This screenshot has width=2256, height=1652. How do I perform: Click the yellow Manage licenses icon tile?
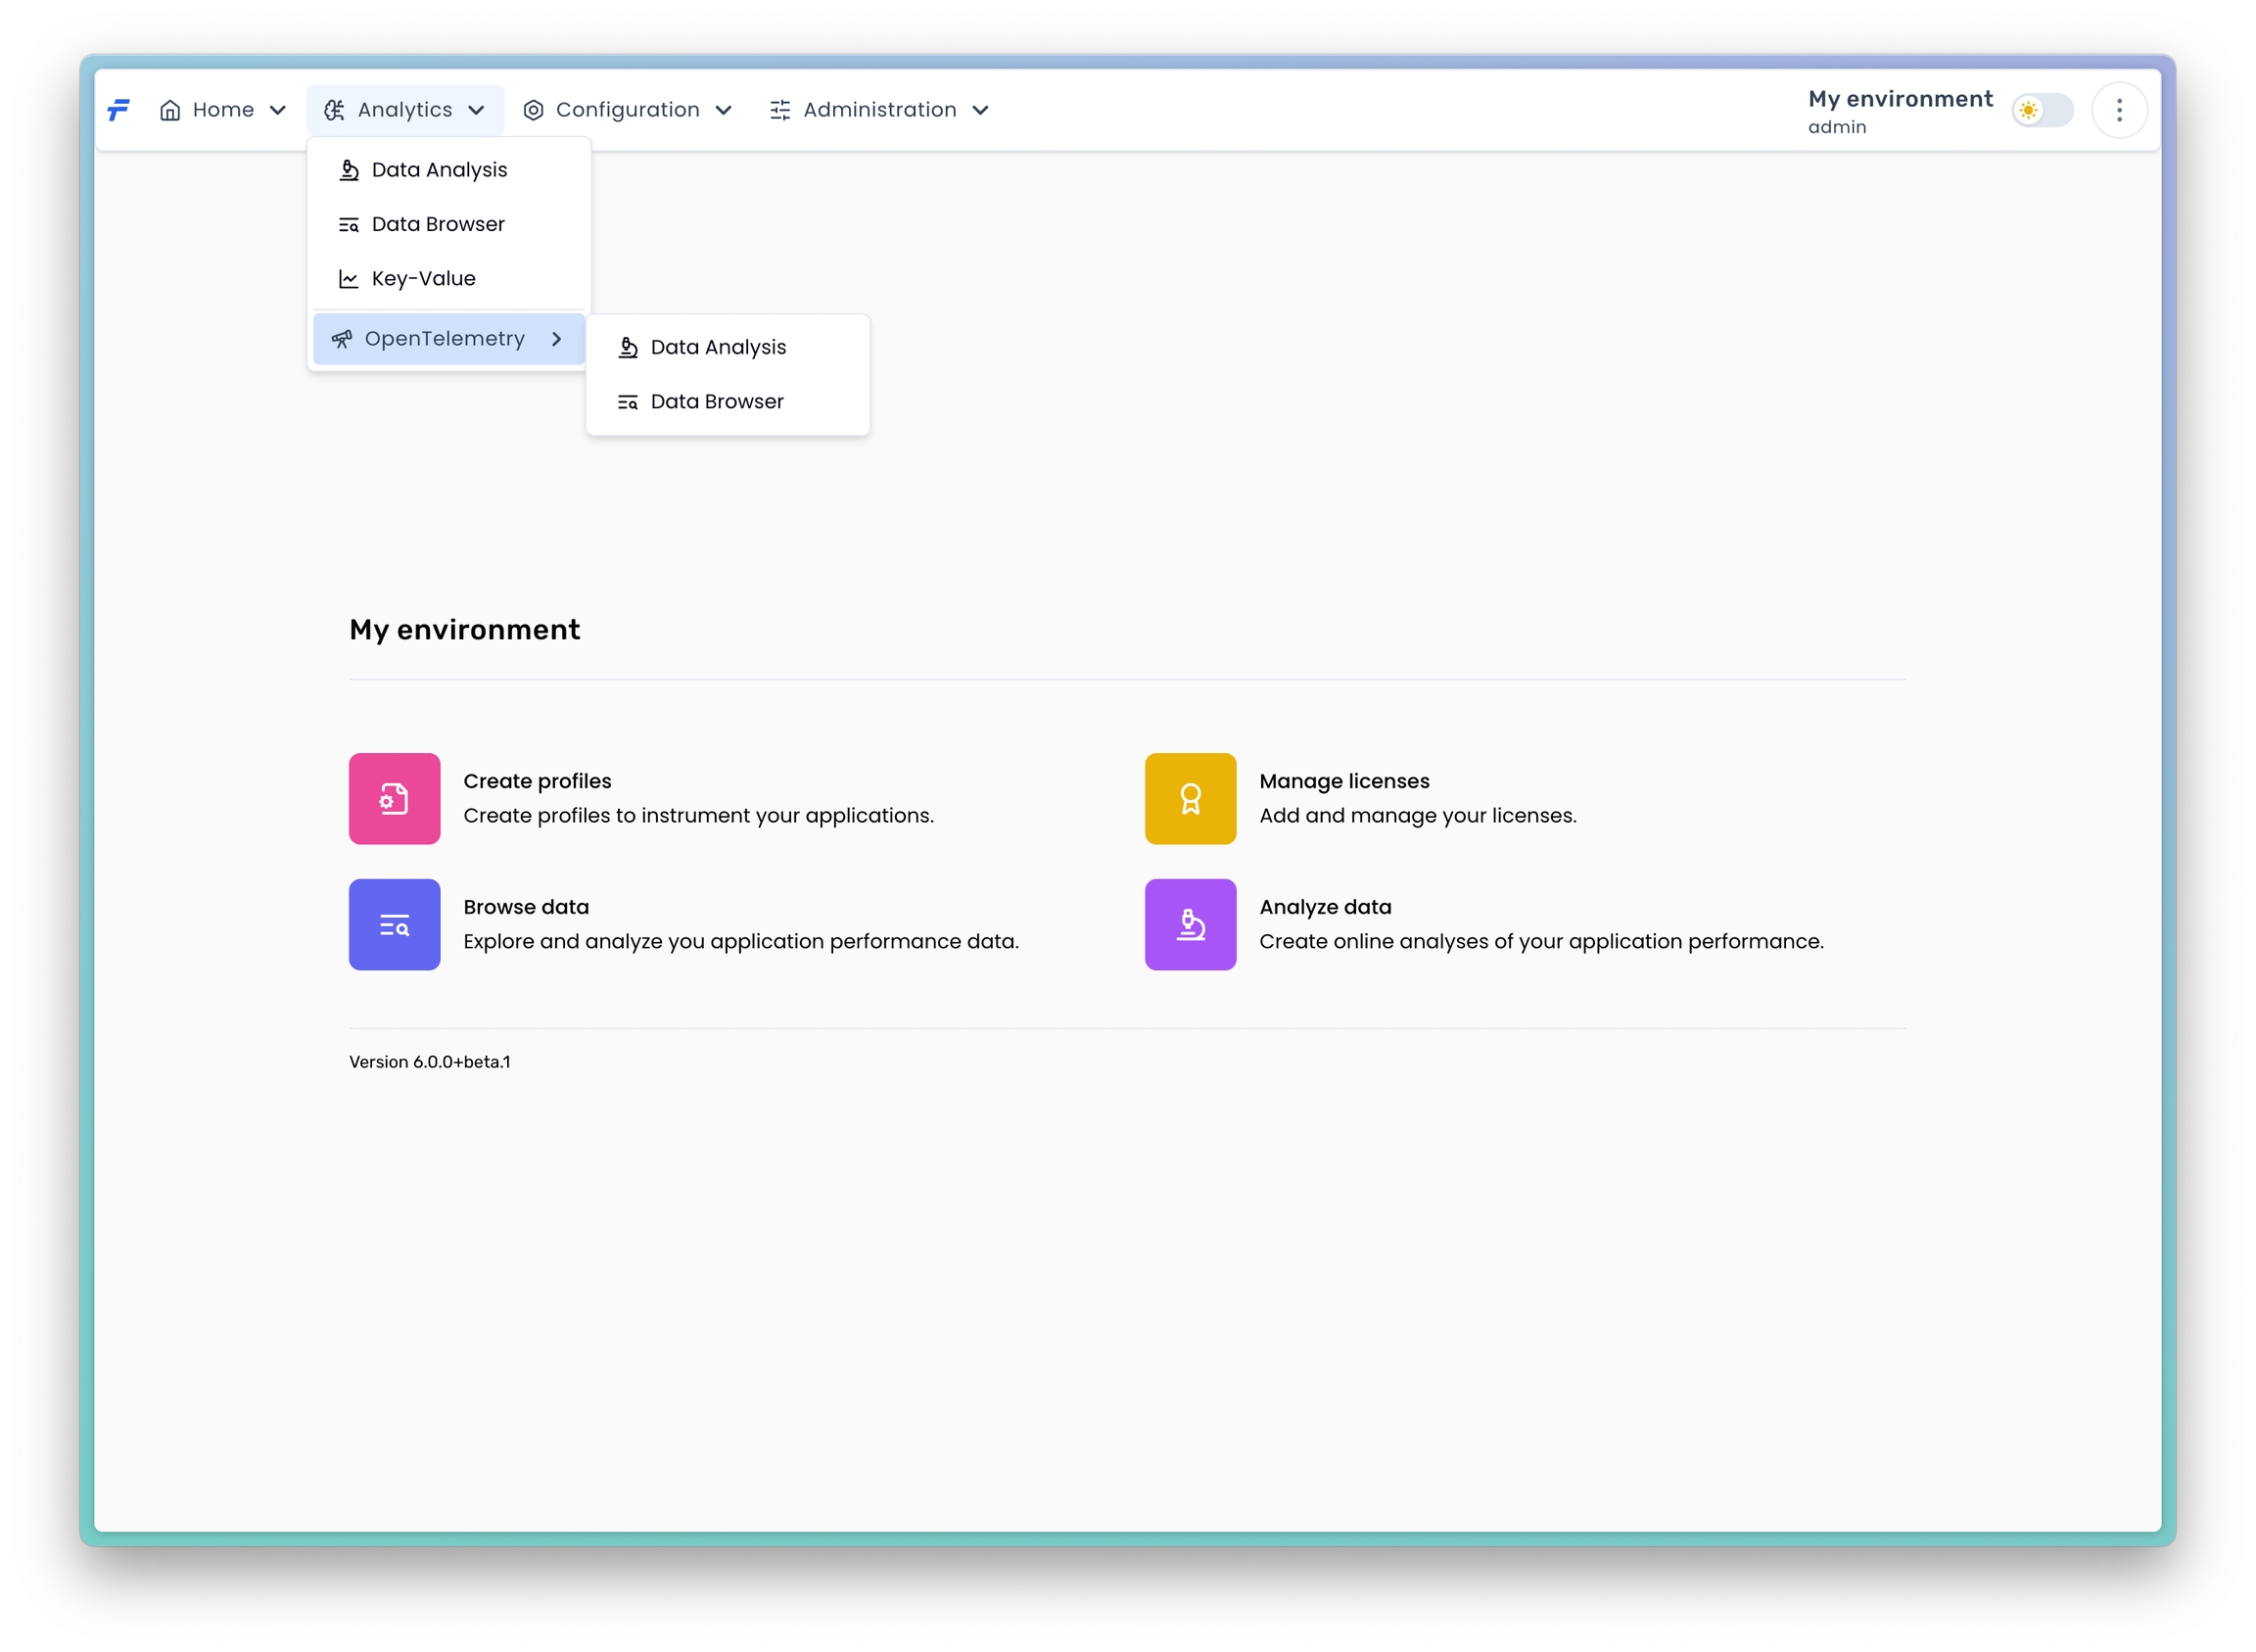(1190, 798)
